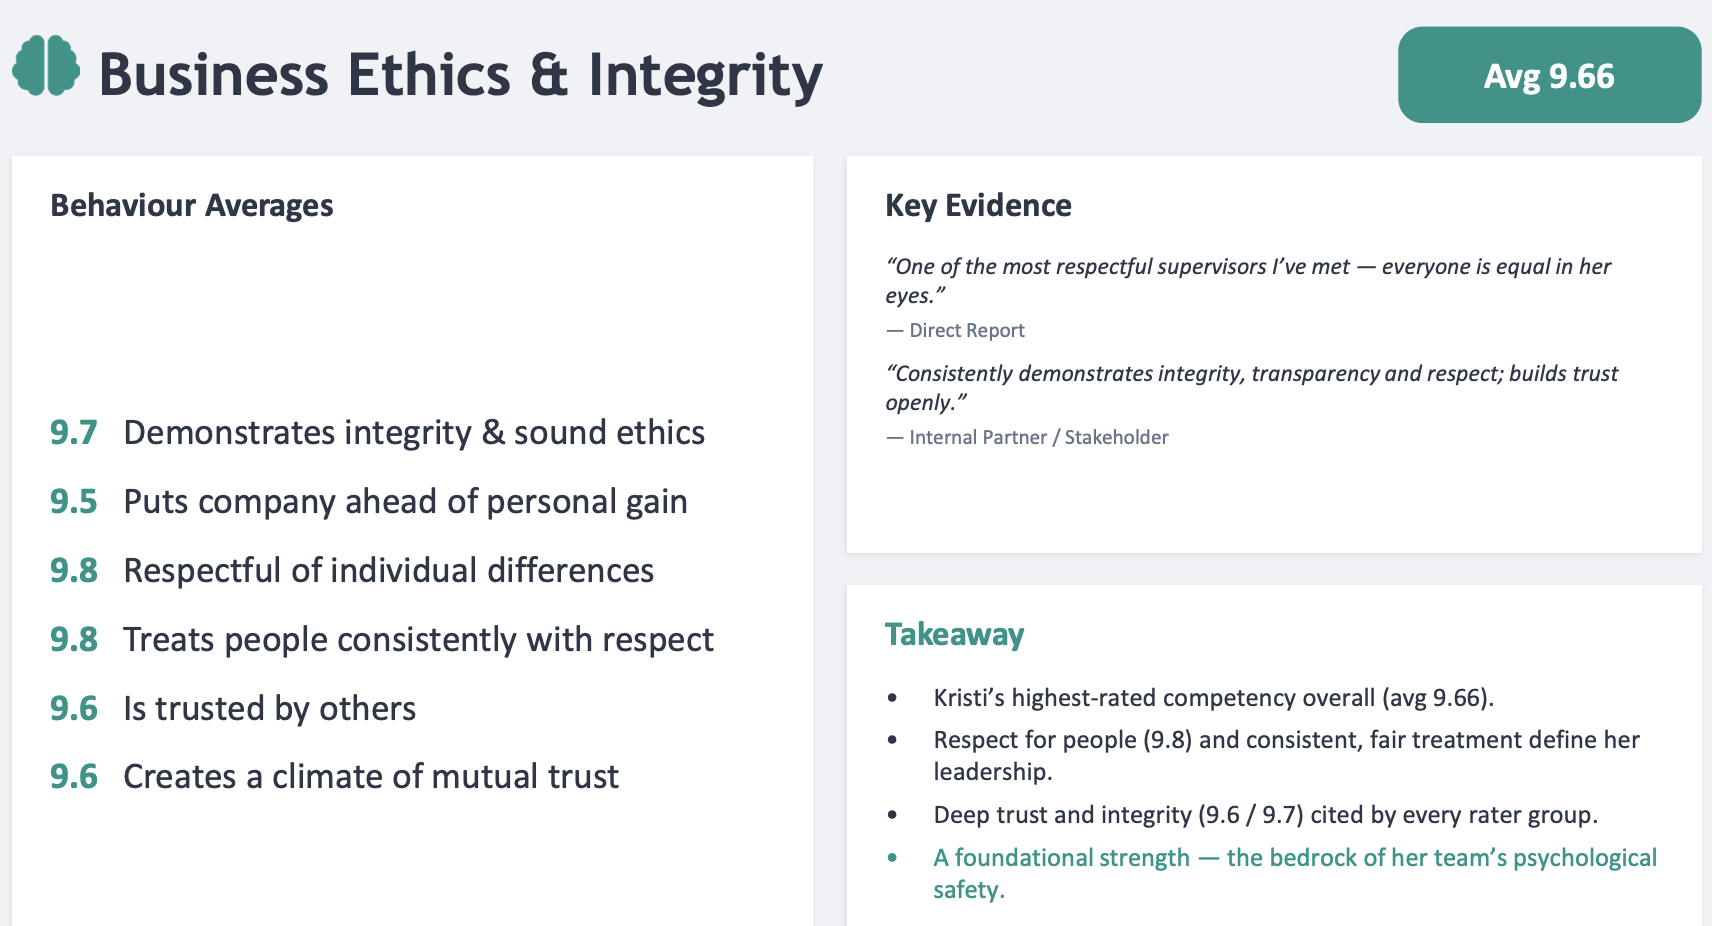Select the green Takeaway heading

coord(954,634)
